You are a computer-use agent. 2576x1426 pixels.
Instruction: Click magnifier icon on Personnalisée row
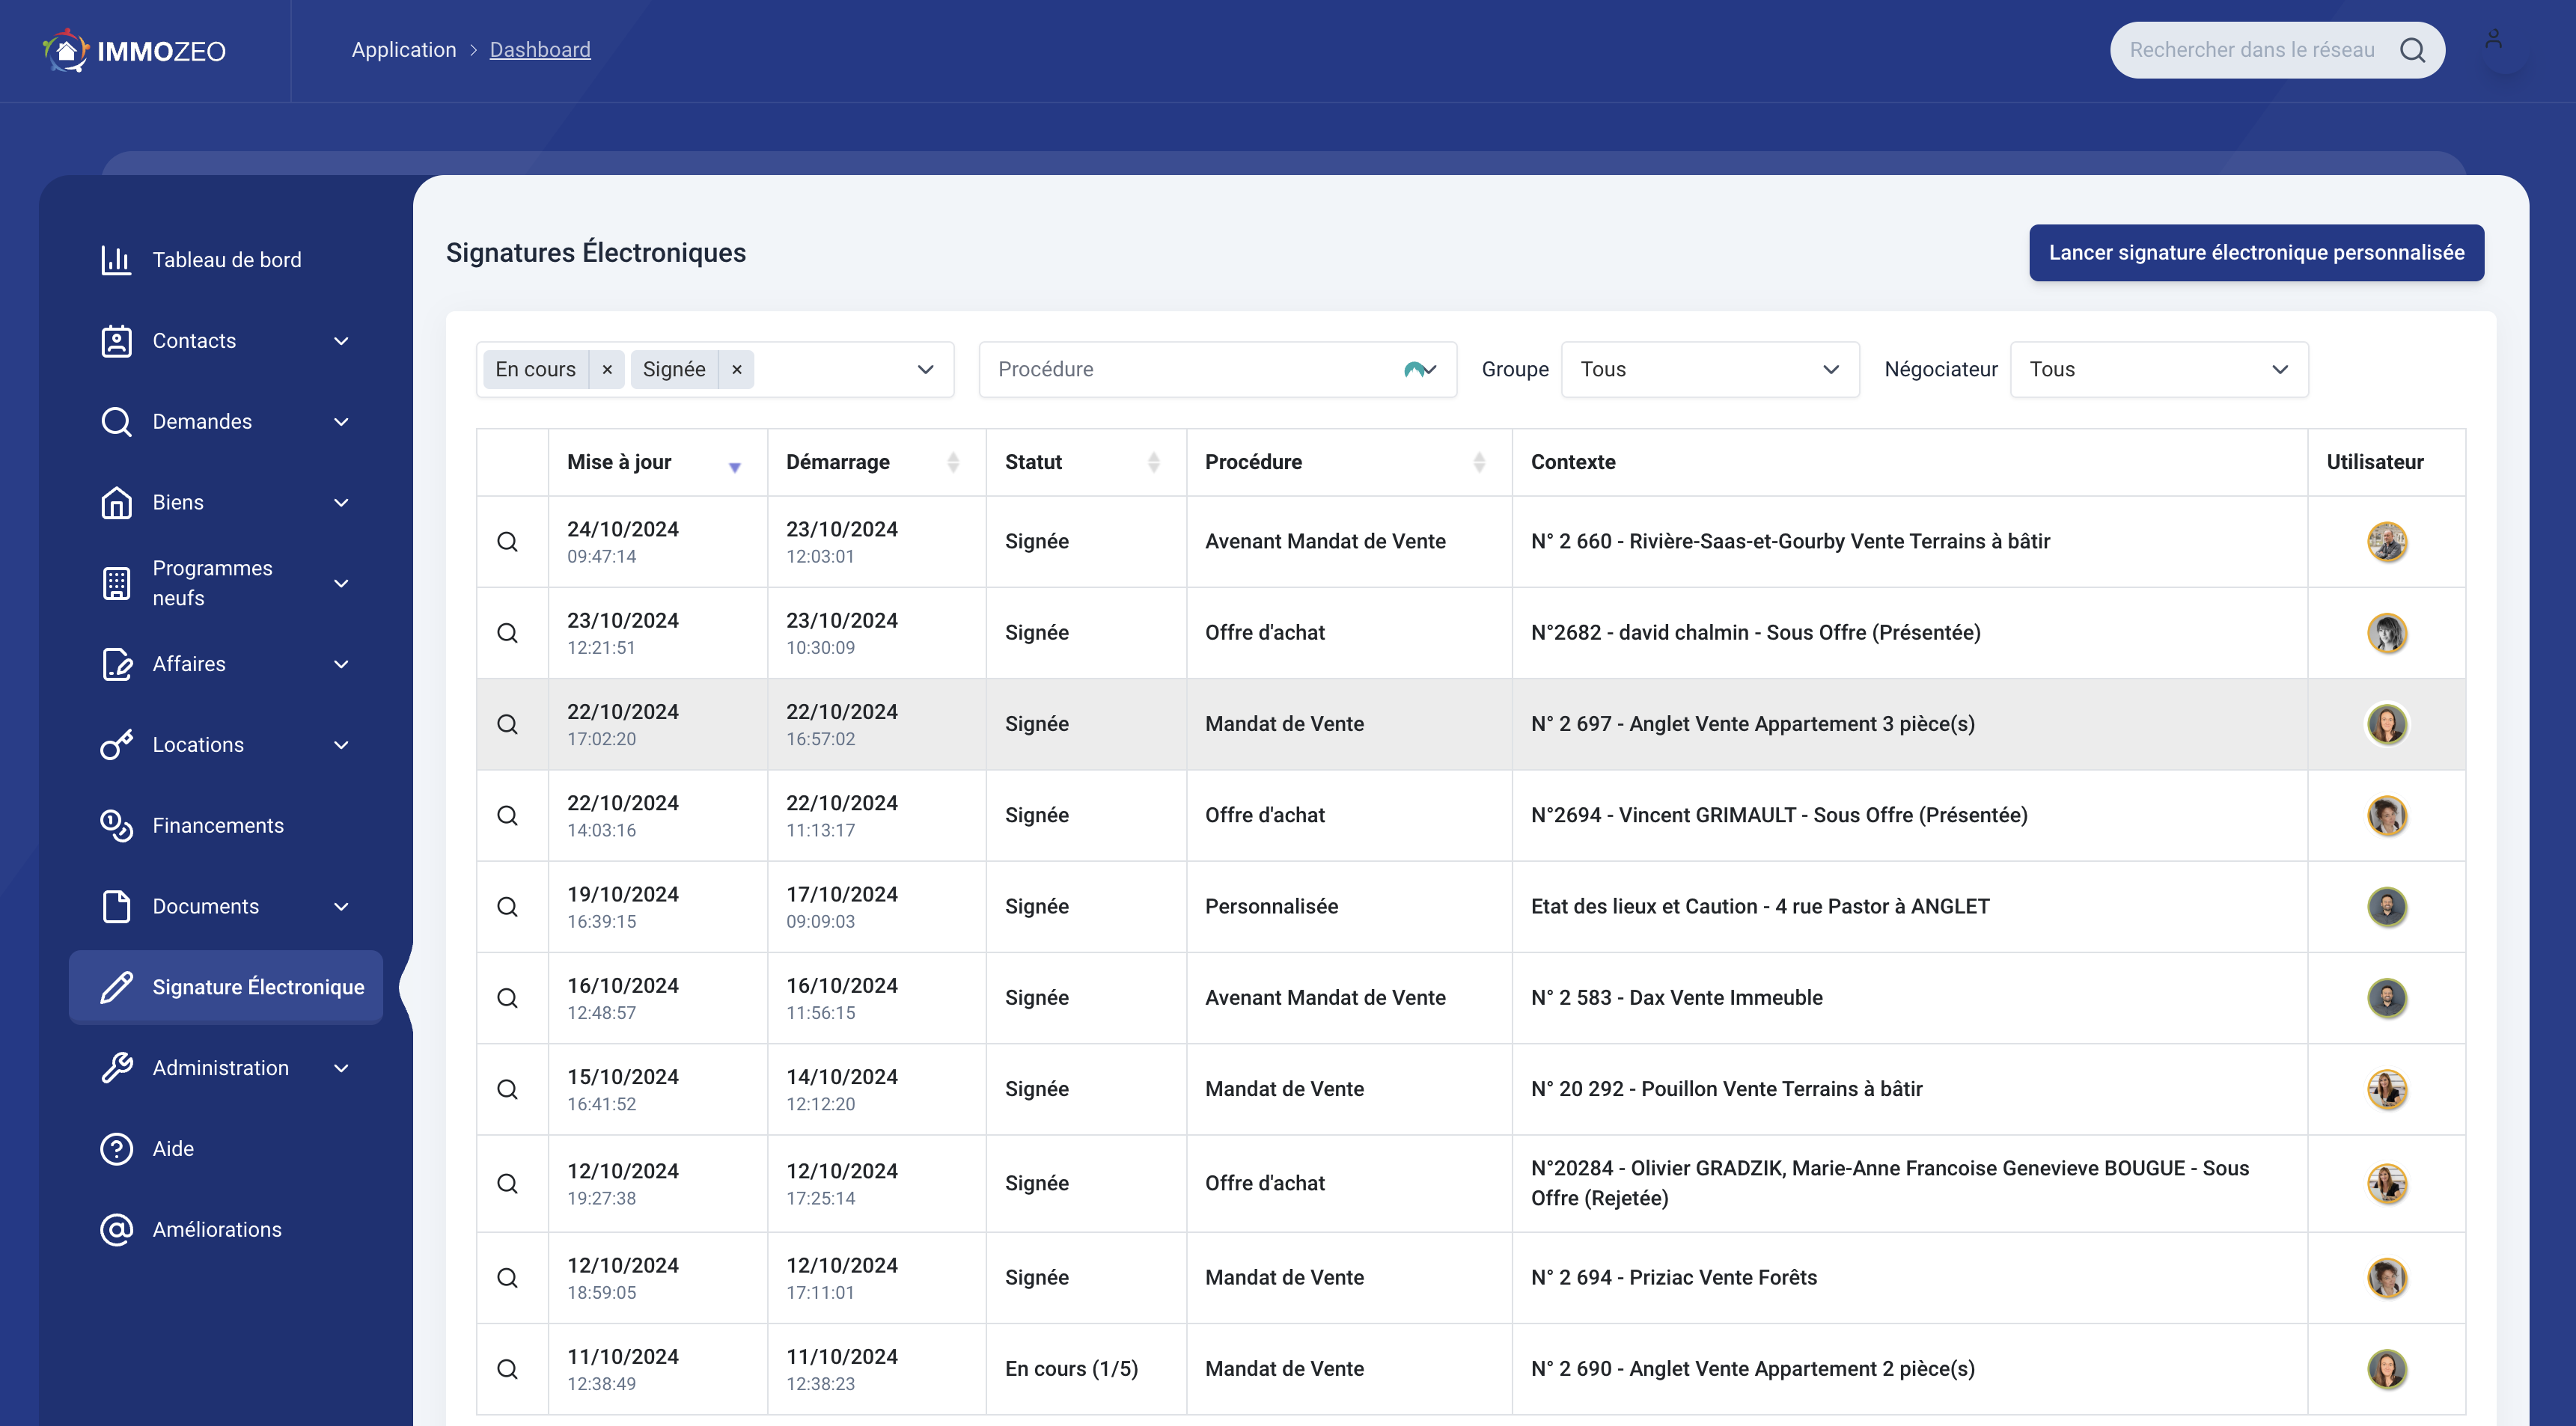(508, 907)
